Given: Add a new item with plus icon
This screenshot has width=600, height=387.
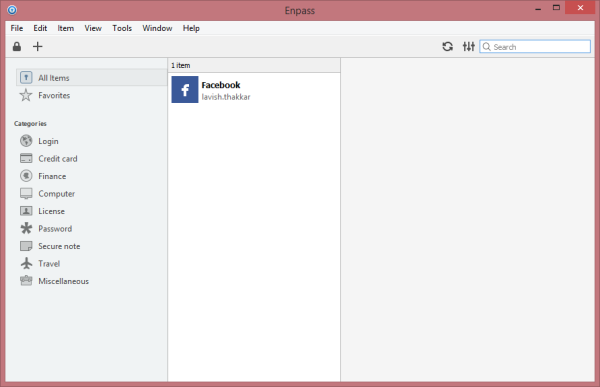Looking at the screenshot, I should pos(38,47).
